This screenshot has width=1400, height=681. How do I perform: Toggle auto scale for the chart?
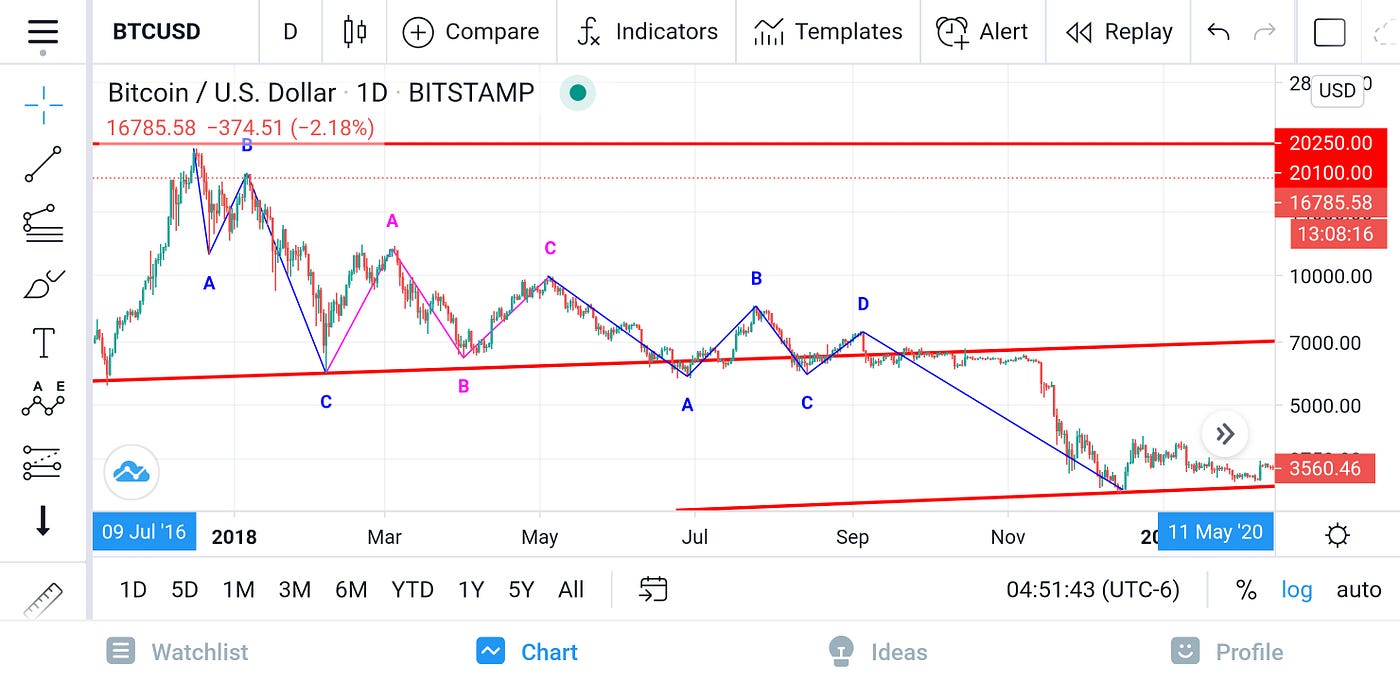pos(1358,590)
